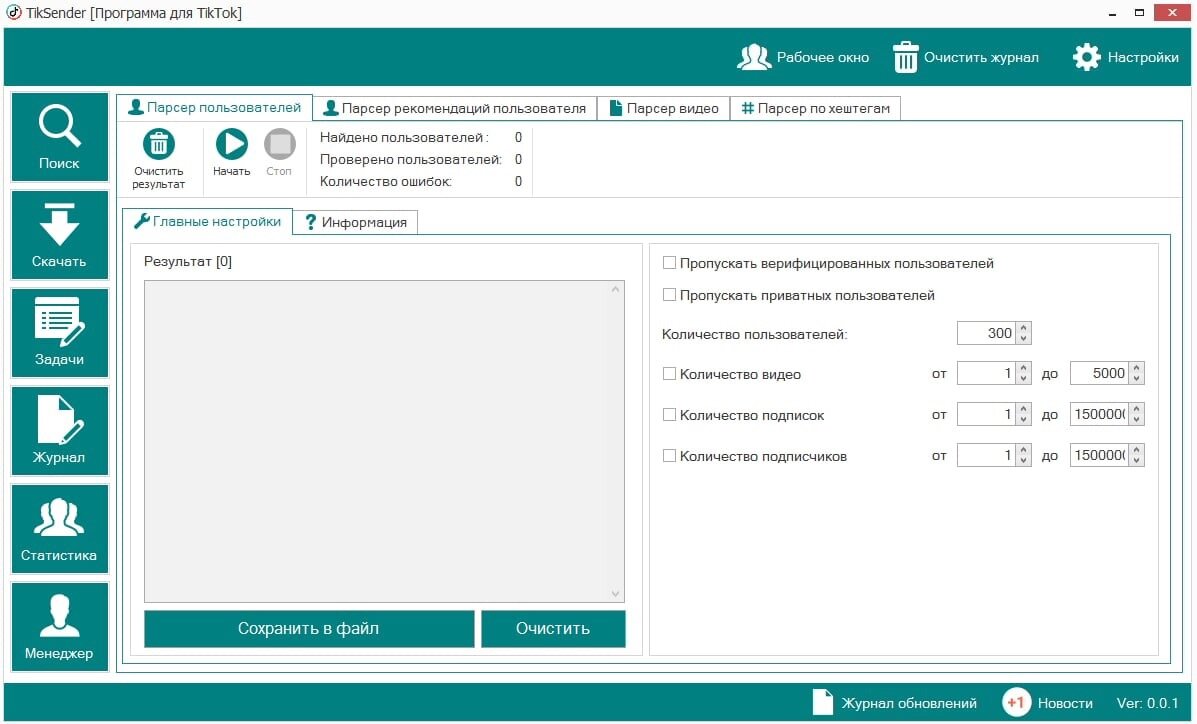Open the Скачать download section
1197x724 pixels.
click(x=60, y=235)
